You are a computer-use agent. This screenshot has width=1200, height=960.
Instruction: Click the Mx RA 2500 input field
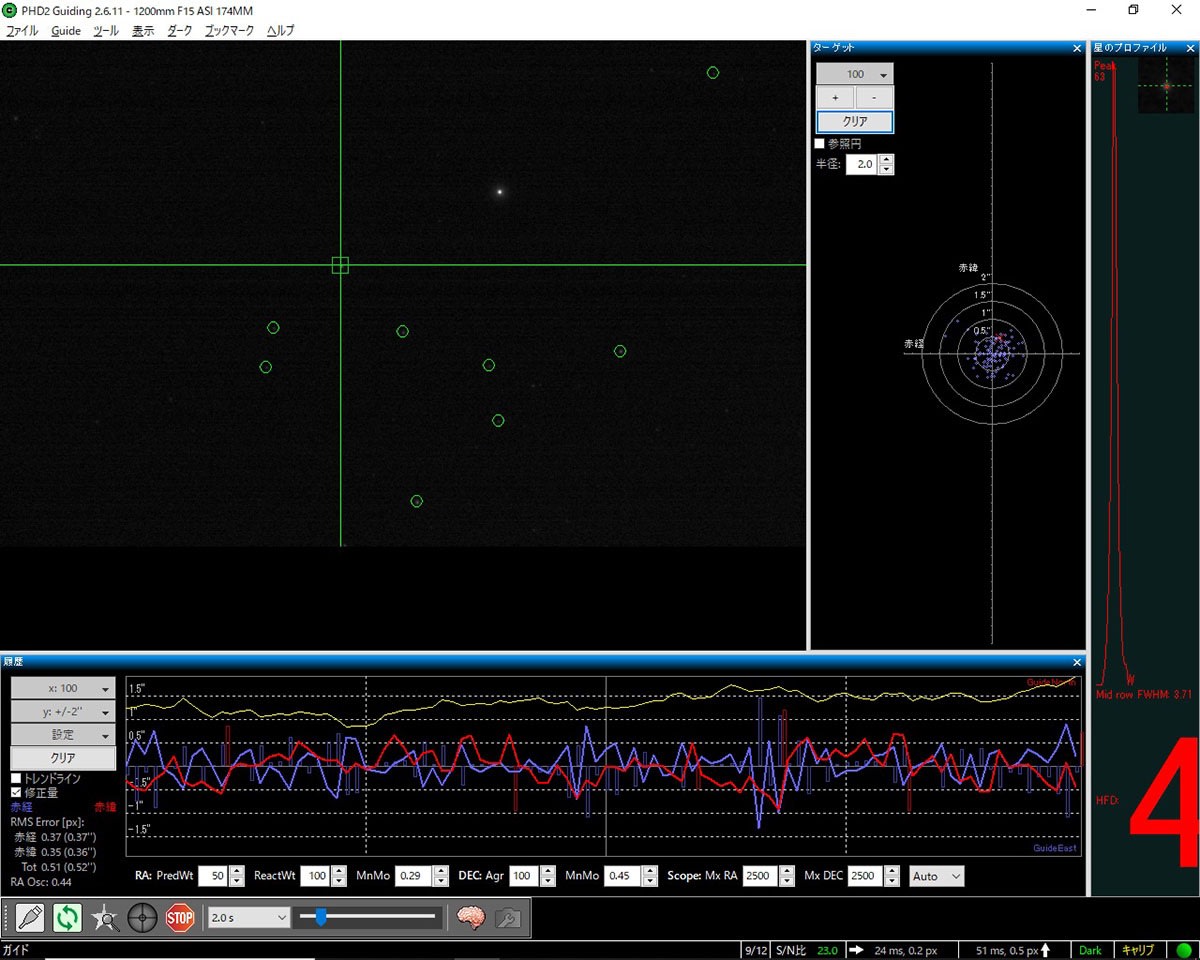tap(760, 876)
